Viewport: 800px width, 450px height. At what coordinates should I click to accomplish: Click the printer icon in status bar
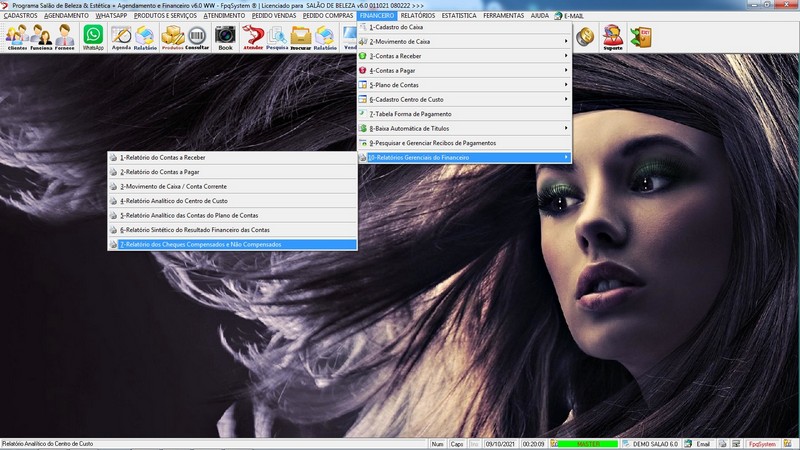[722, 444]
